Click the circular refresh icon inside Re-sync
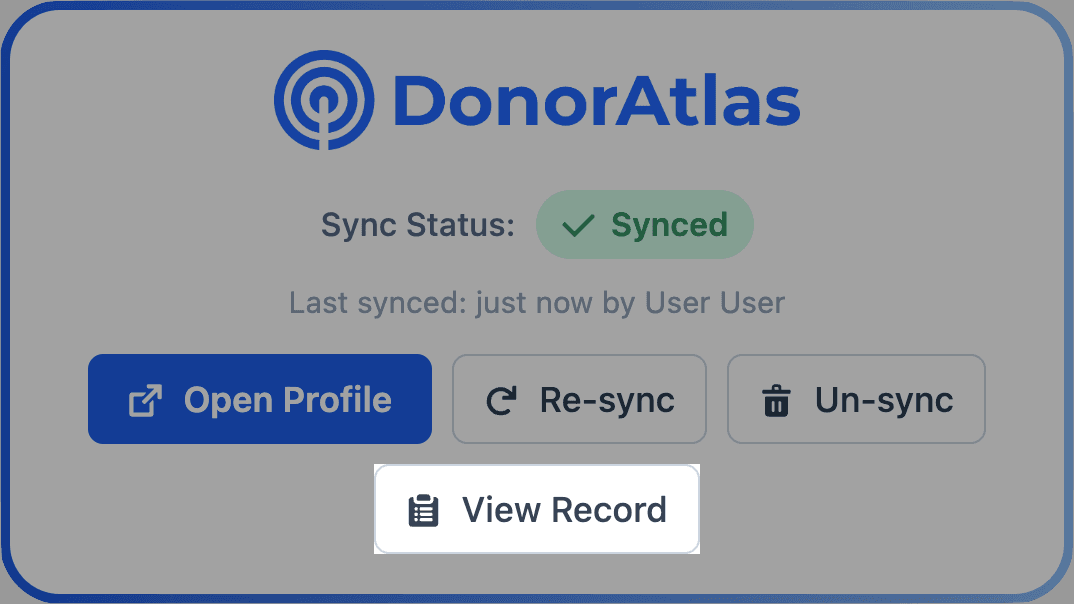 click(x=501, y=399)
